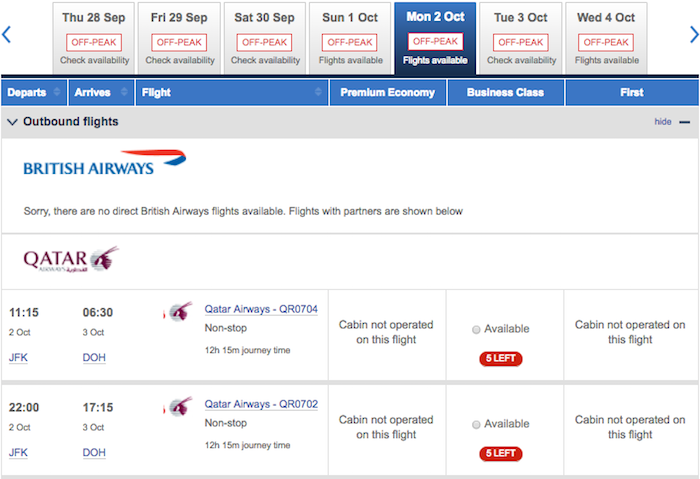Open Qatar Airways - QR0704 flight details
This screenshot has width=700, height=479.
tap(261, 309)
